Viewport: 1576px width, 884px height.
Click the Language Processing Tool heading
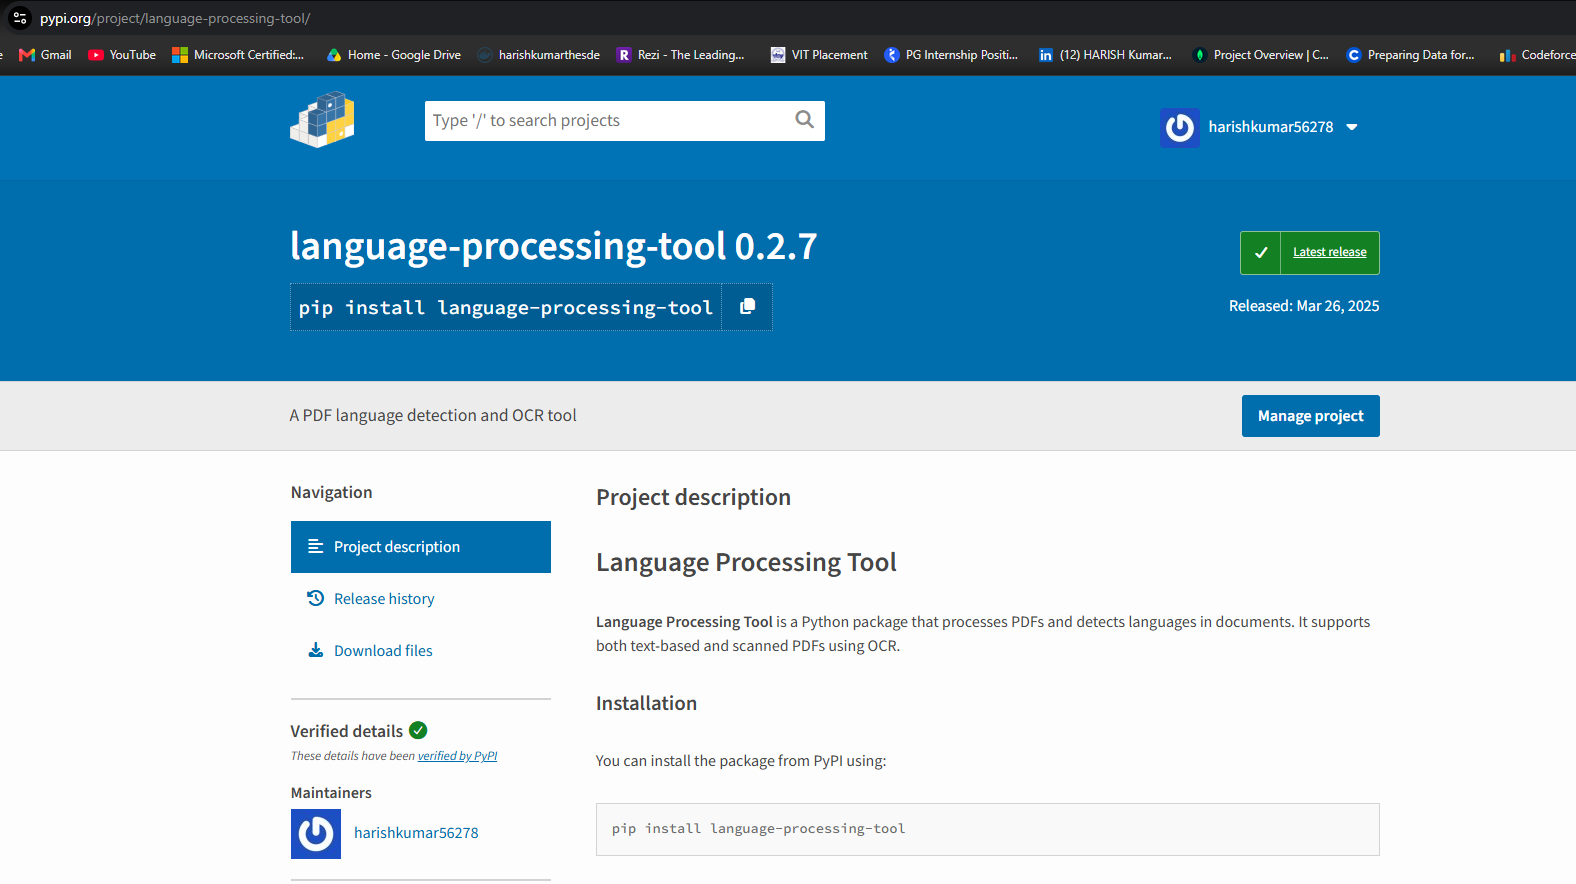tap(746, 562)
